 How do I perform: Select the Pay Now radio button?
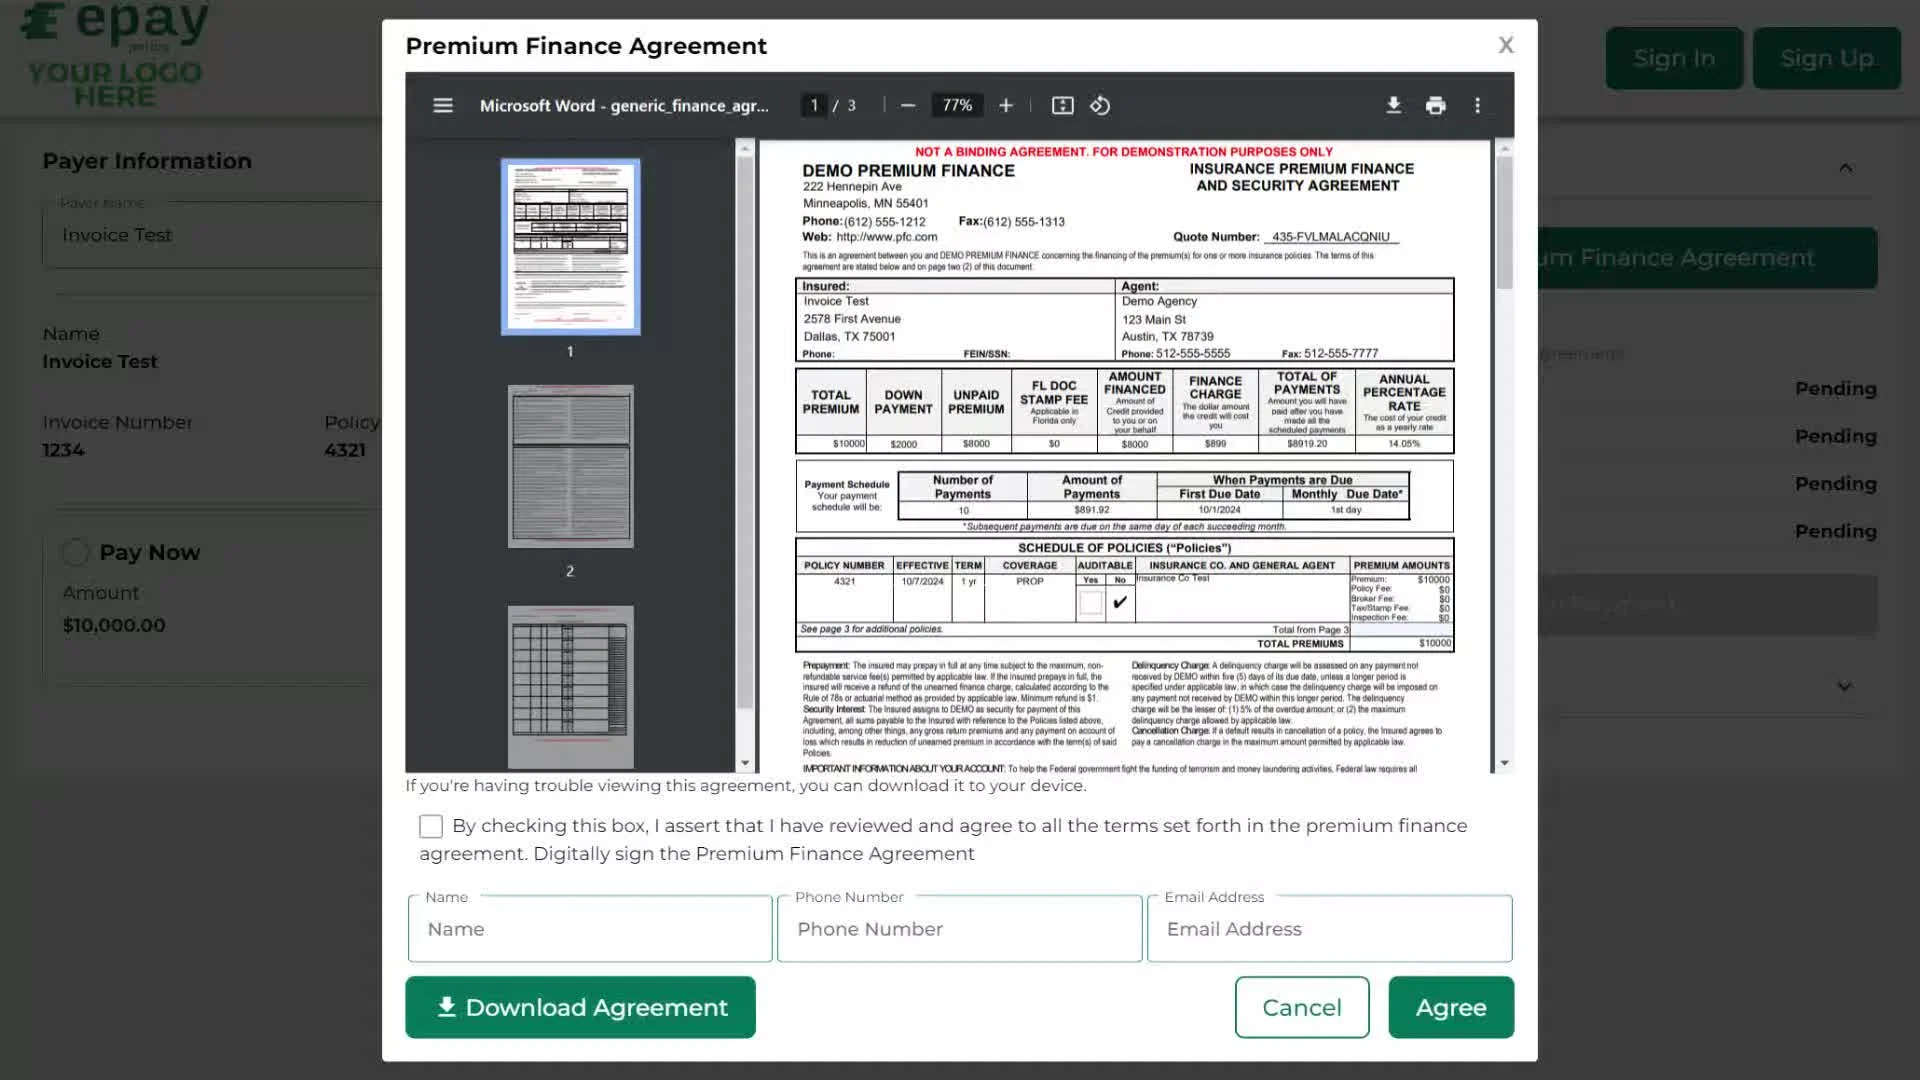click(x=75, y=552)
